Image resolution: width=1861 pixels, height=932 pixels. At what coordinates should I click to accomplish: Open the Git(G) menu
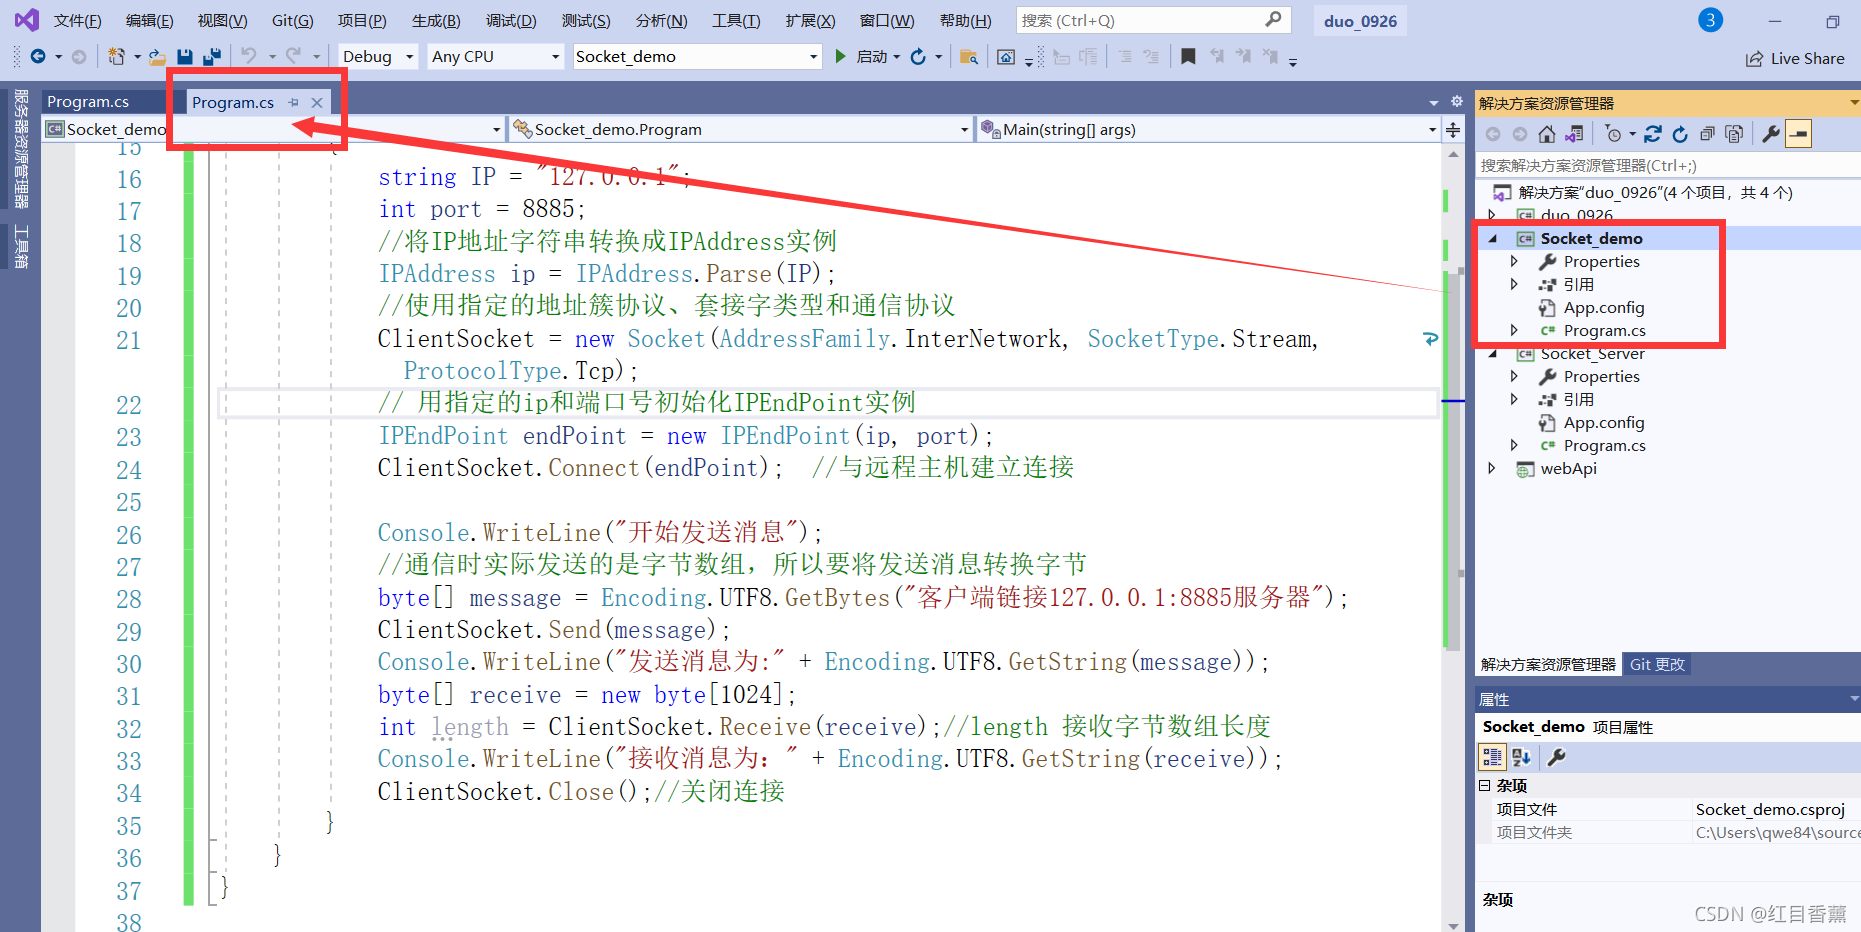pos(292,21)
